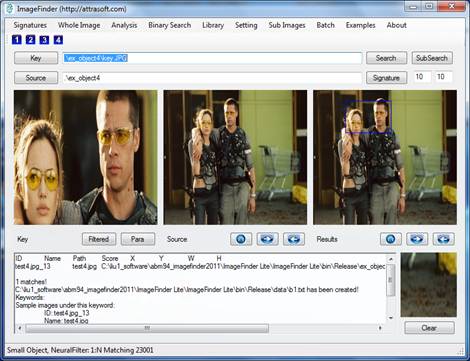Image resolution: width=470 pixels, height=361 pixels.
Task: Open the Signatures menu
Action: 30,25
